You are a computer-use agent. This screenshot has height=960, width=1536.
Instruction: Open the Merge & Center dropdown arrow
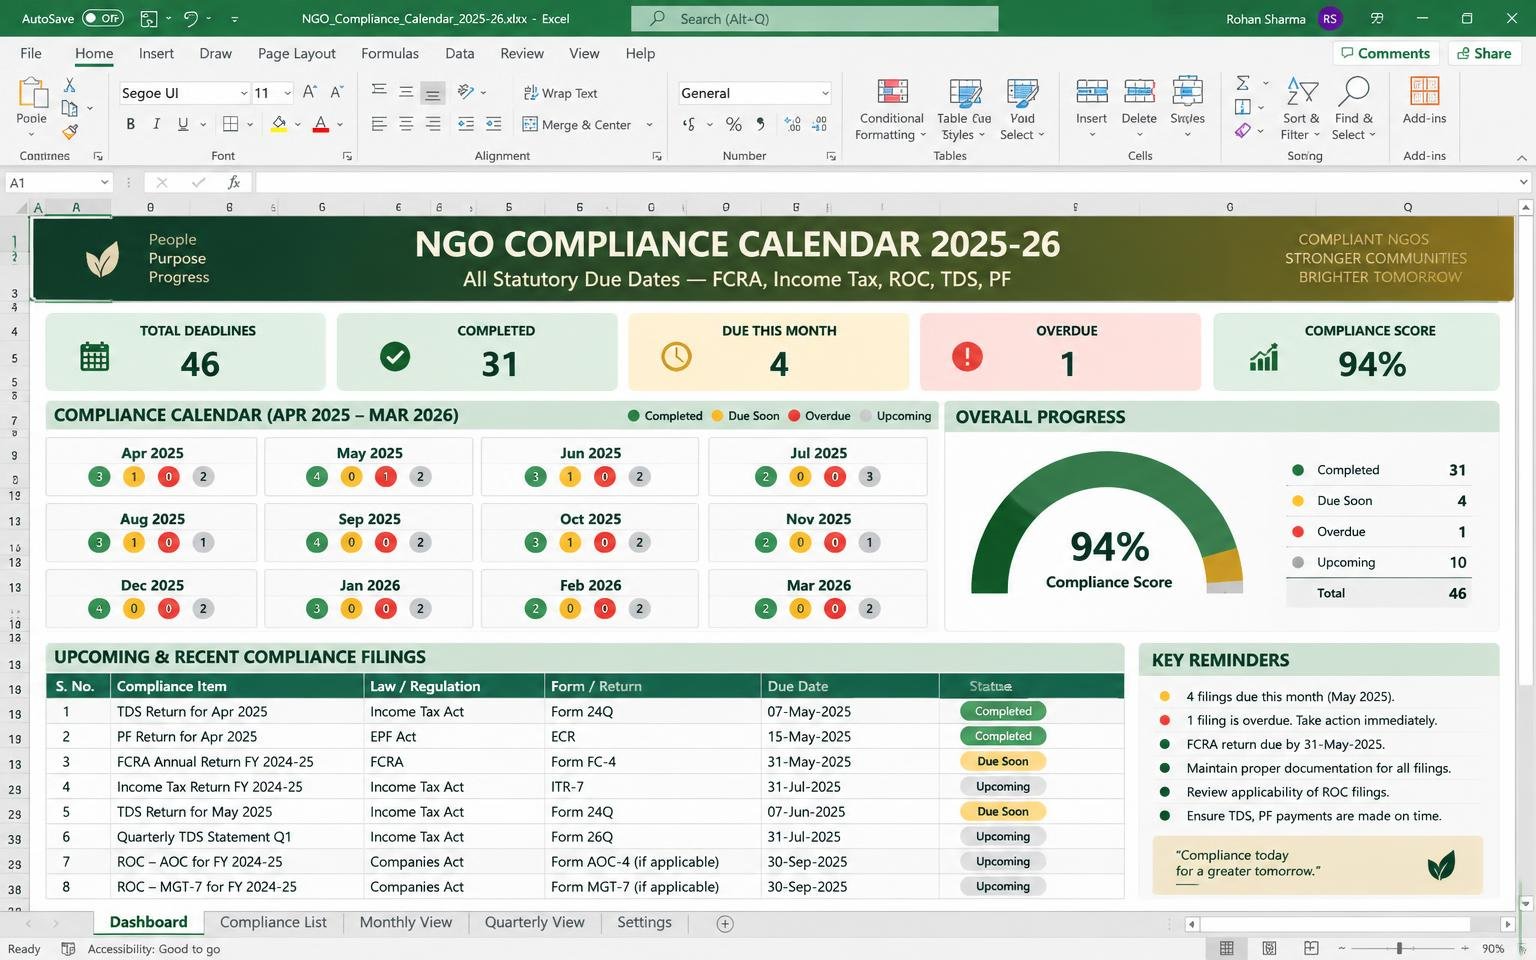tap(649, 125)
